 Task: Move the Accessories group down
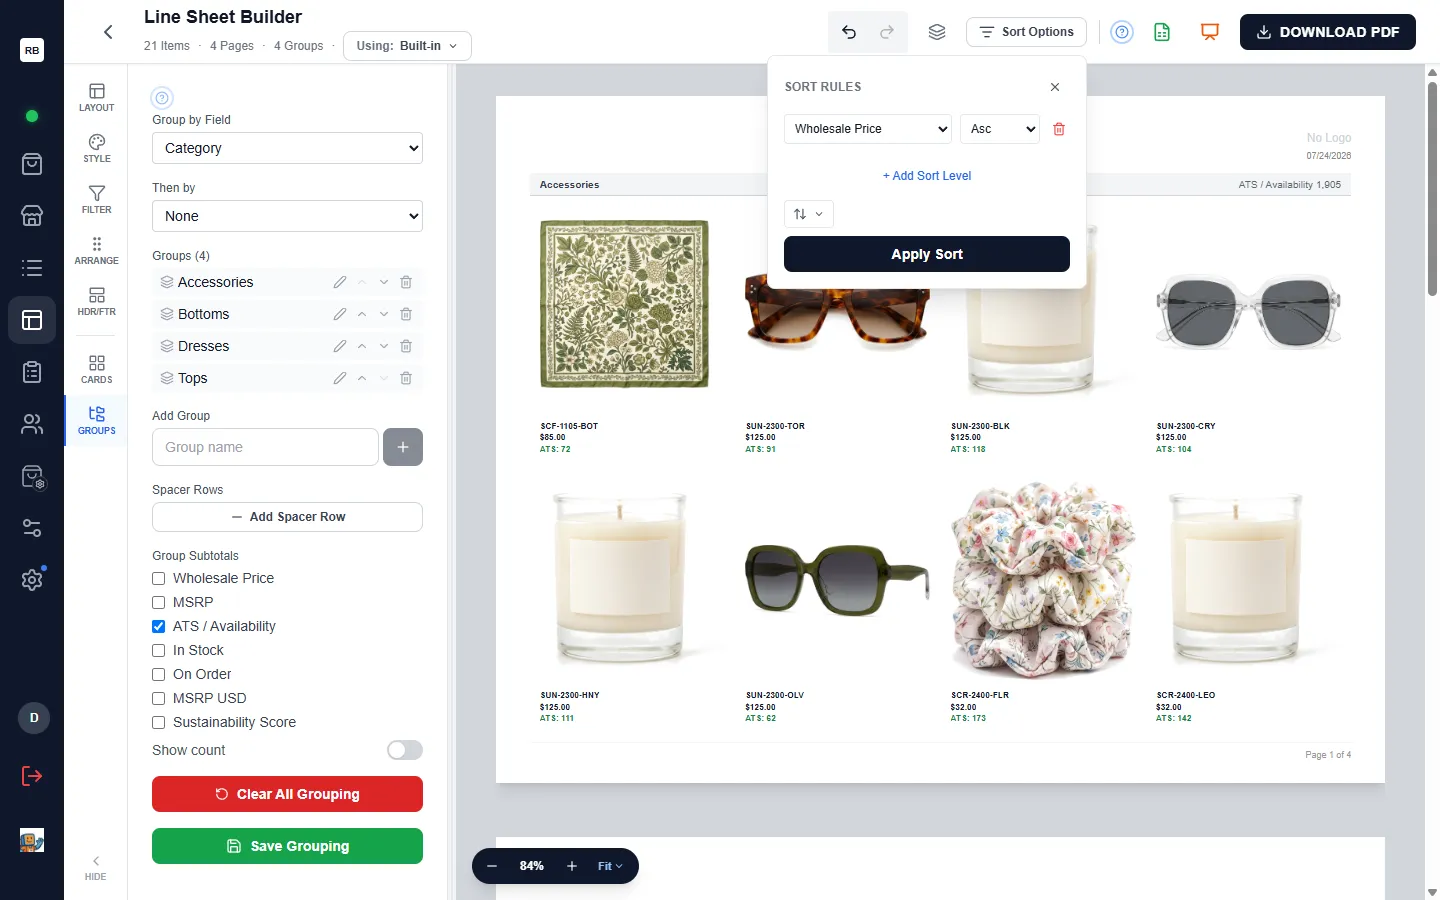pos(384,282)
